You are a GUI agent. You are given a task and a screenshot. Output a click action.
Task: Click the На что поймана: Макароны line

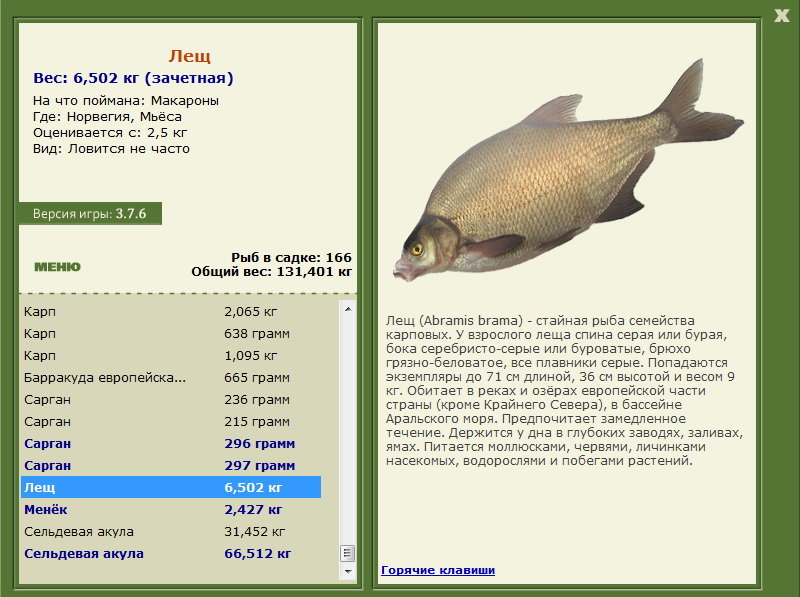[126, 101]
